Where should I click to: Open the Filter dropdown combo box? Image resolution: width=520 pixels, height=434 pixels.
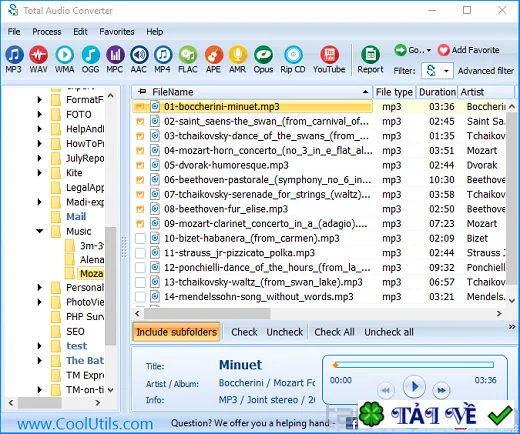[x=437, y=71]
